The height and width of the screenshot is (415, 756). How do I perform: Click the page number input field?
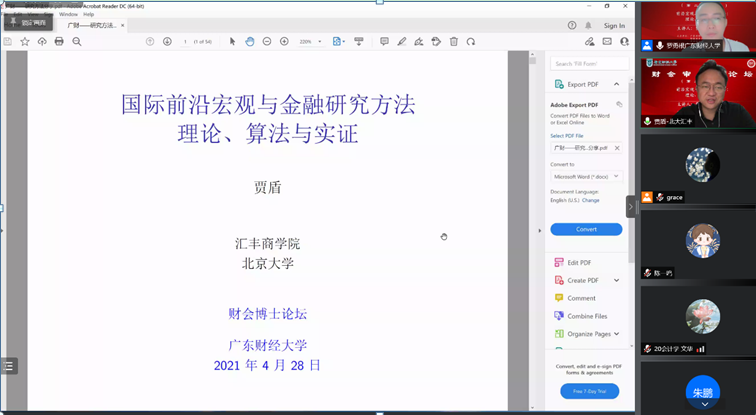click(186, 41)
